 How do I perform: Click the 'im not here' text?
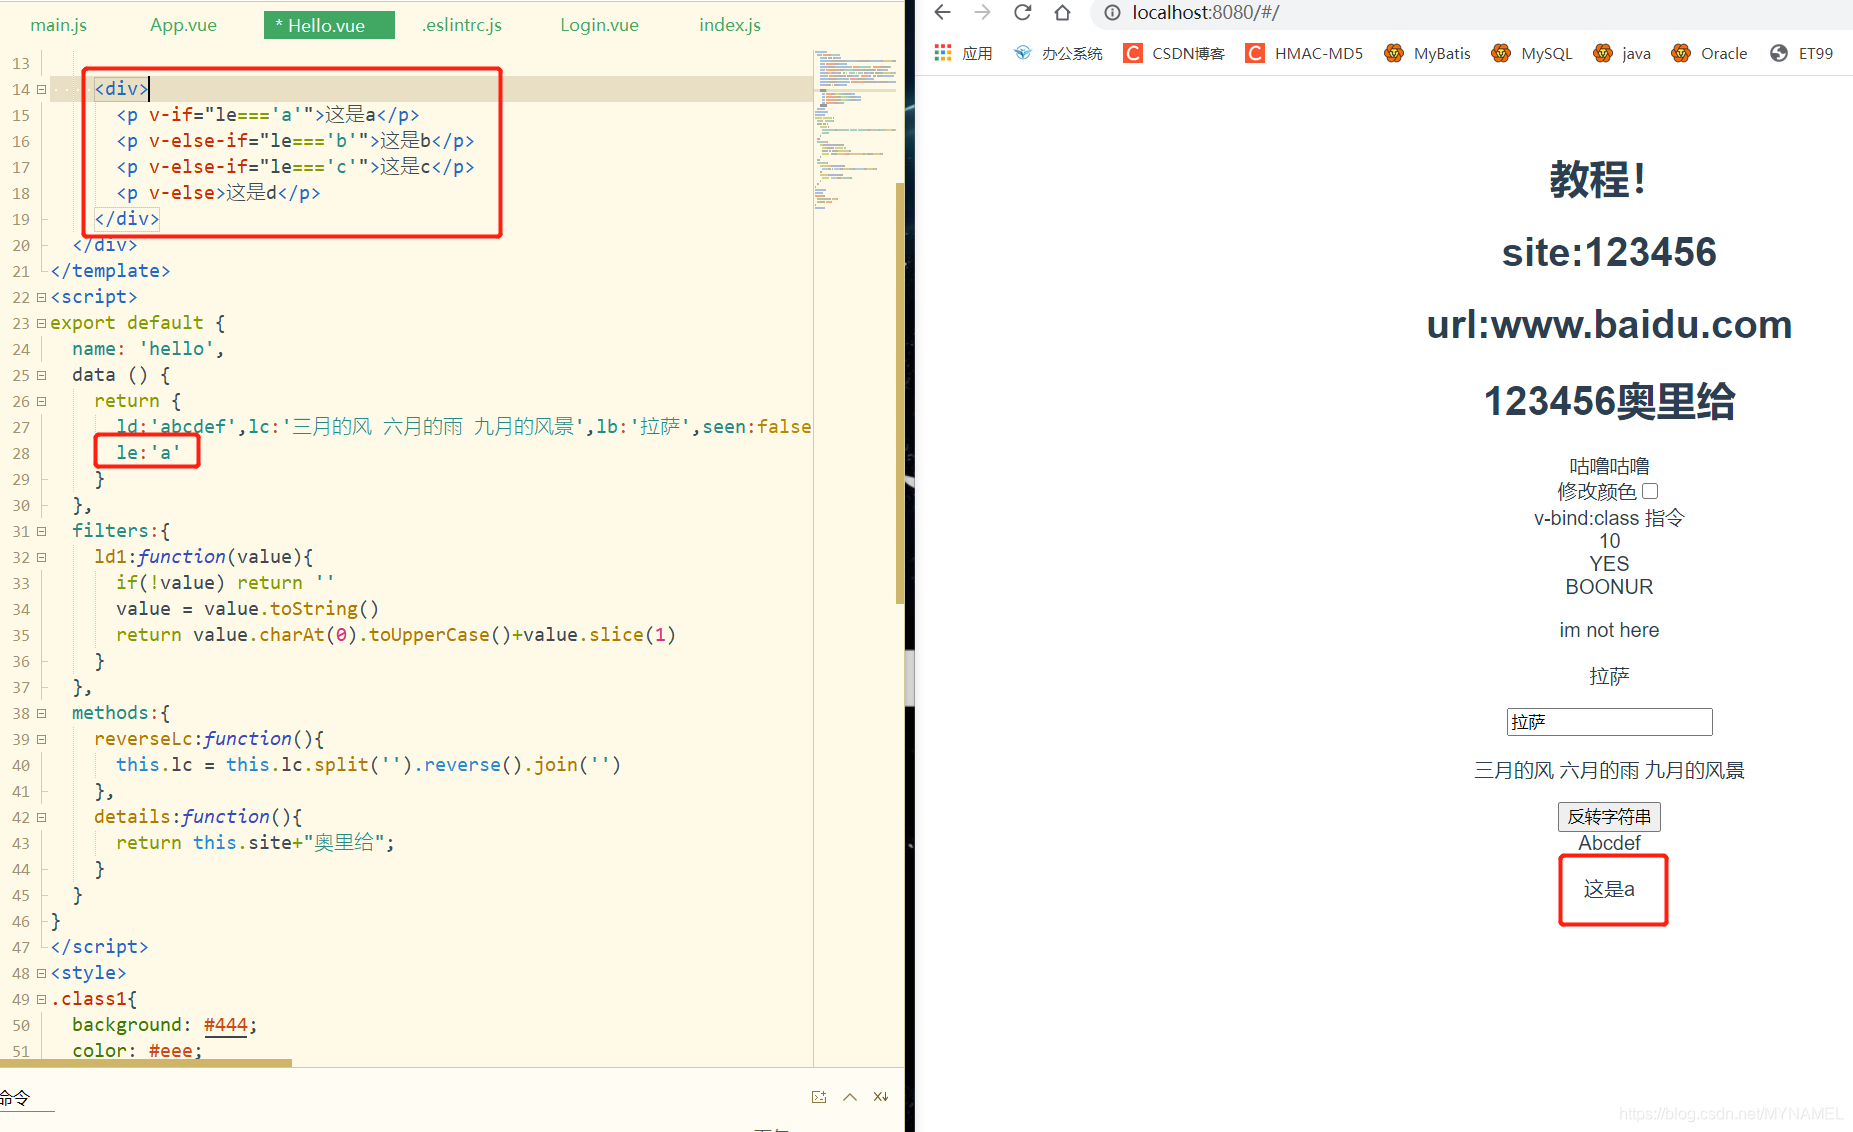pos(1609,630)
